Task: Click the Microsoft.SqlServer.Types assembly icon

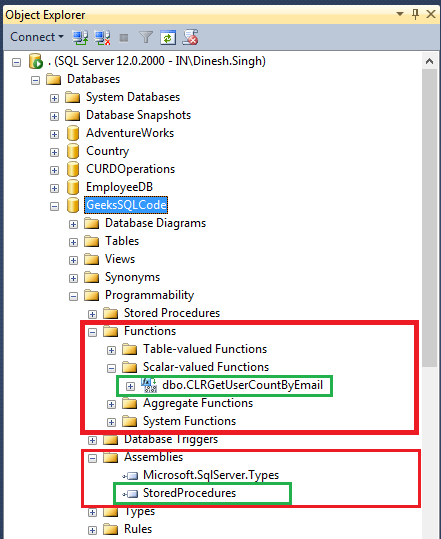Action: (130, 476)
